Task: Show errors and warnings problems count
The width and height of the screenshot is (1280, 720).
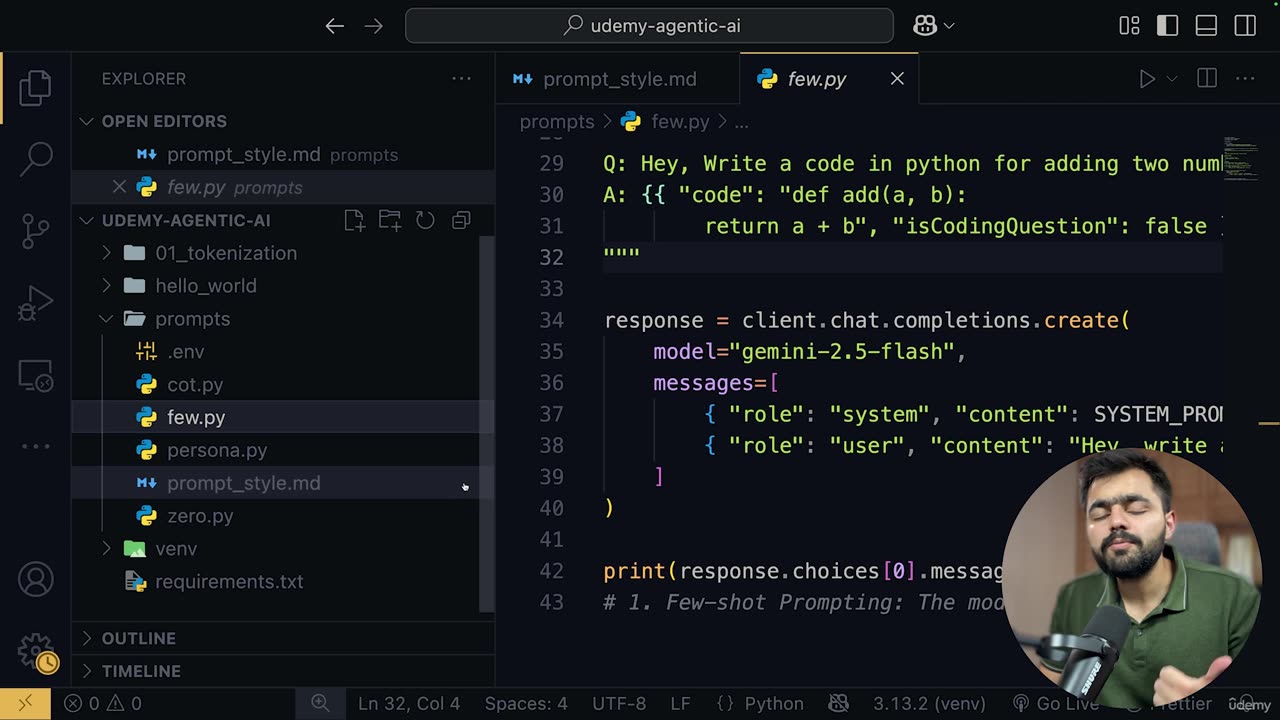Action: pos(103,703)
